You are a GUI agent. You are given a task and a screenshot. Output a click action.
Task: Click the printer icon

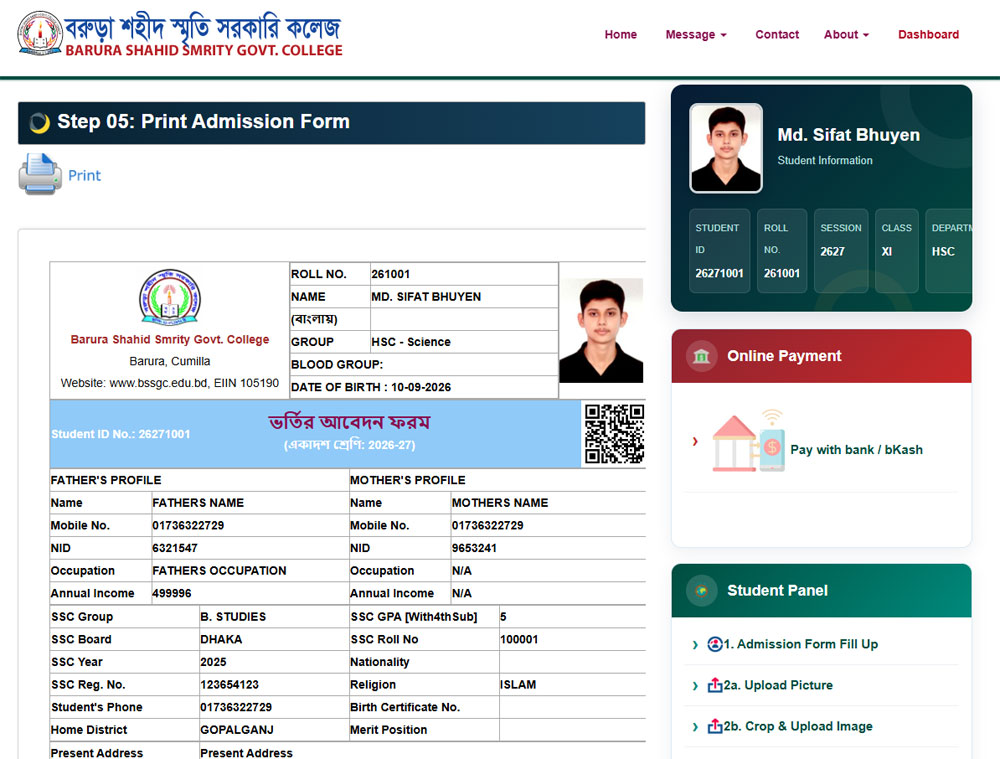tap(40, 174)
